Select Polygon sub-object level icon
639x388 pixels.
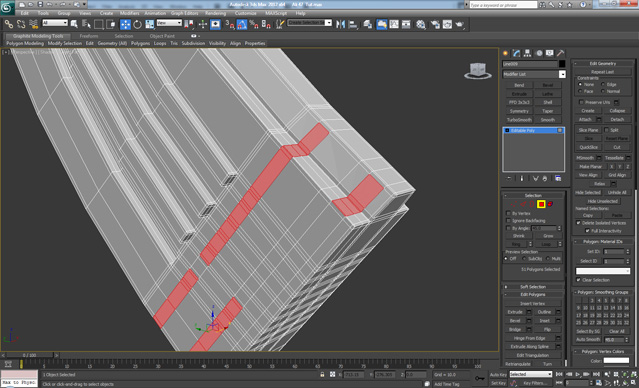[x=541, y=204]
